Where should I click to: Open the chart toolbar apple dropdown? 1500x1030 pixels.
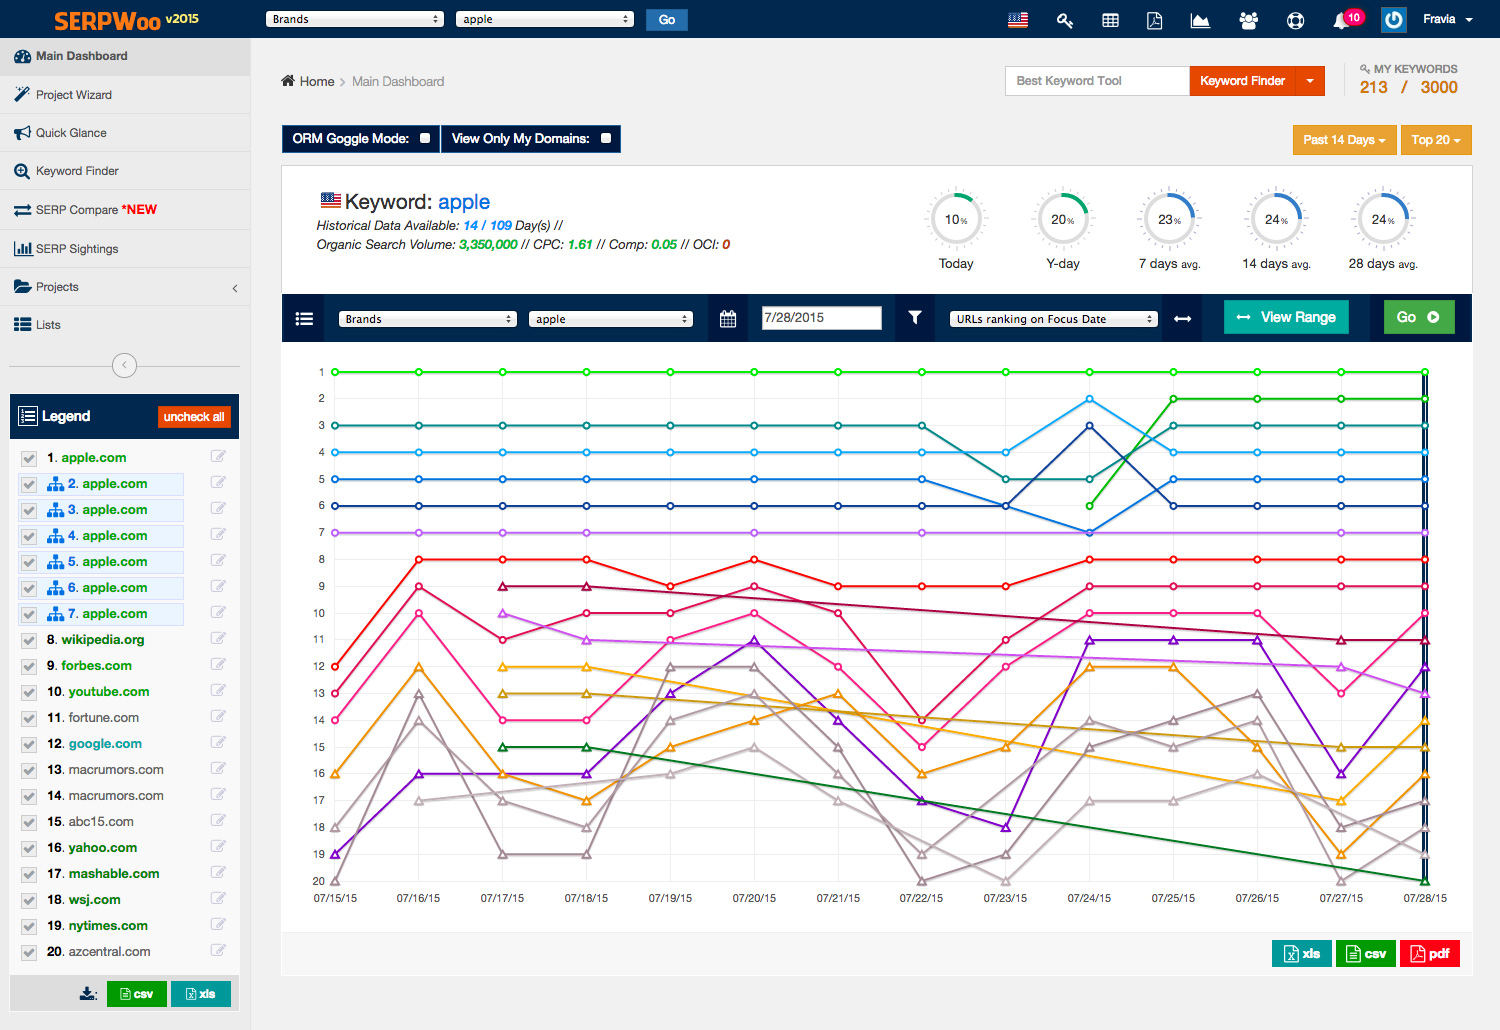[x=610, y=319]
